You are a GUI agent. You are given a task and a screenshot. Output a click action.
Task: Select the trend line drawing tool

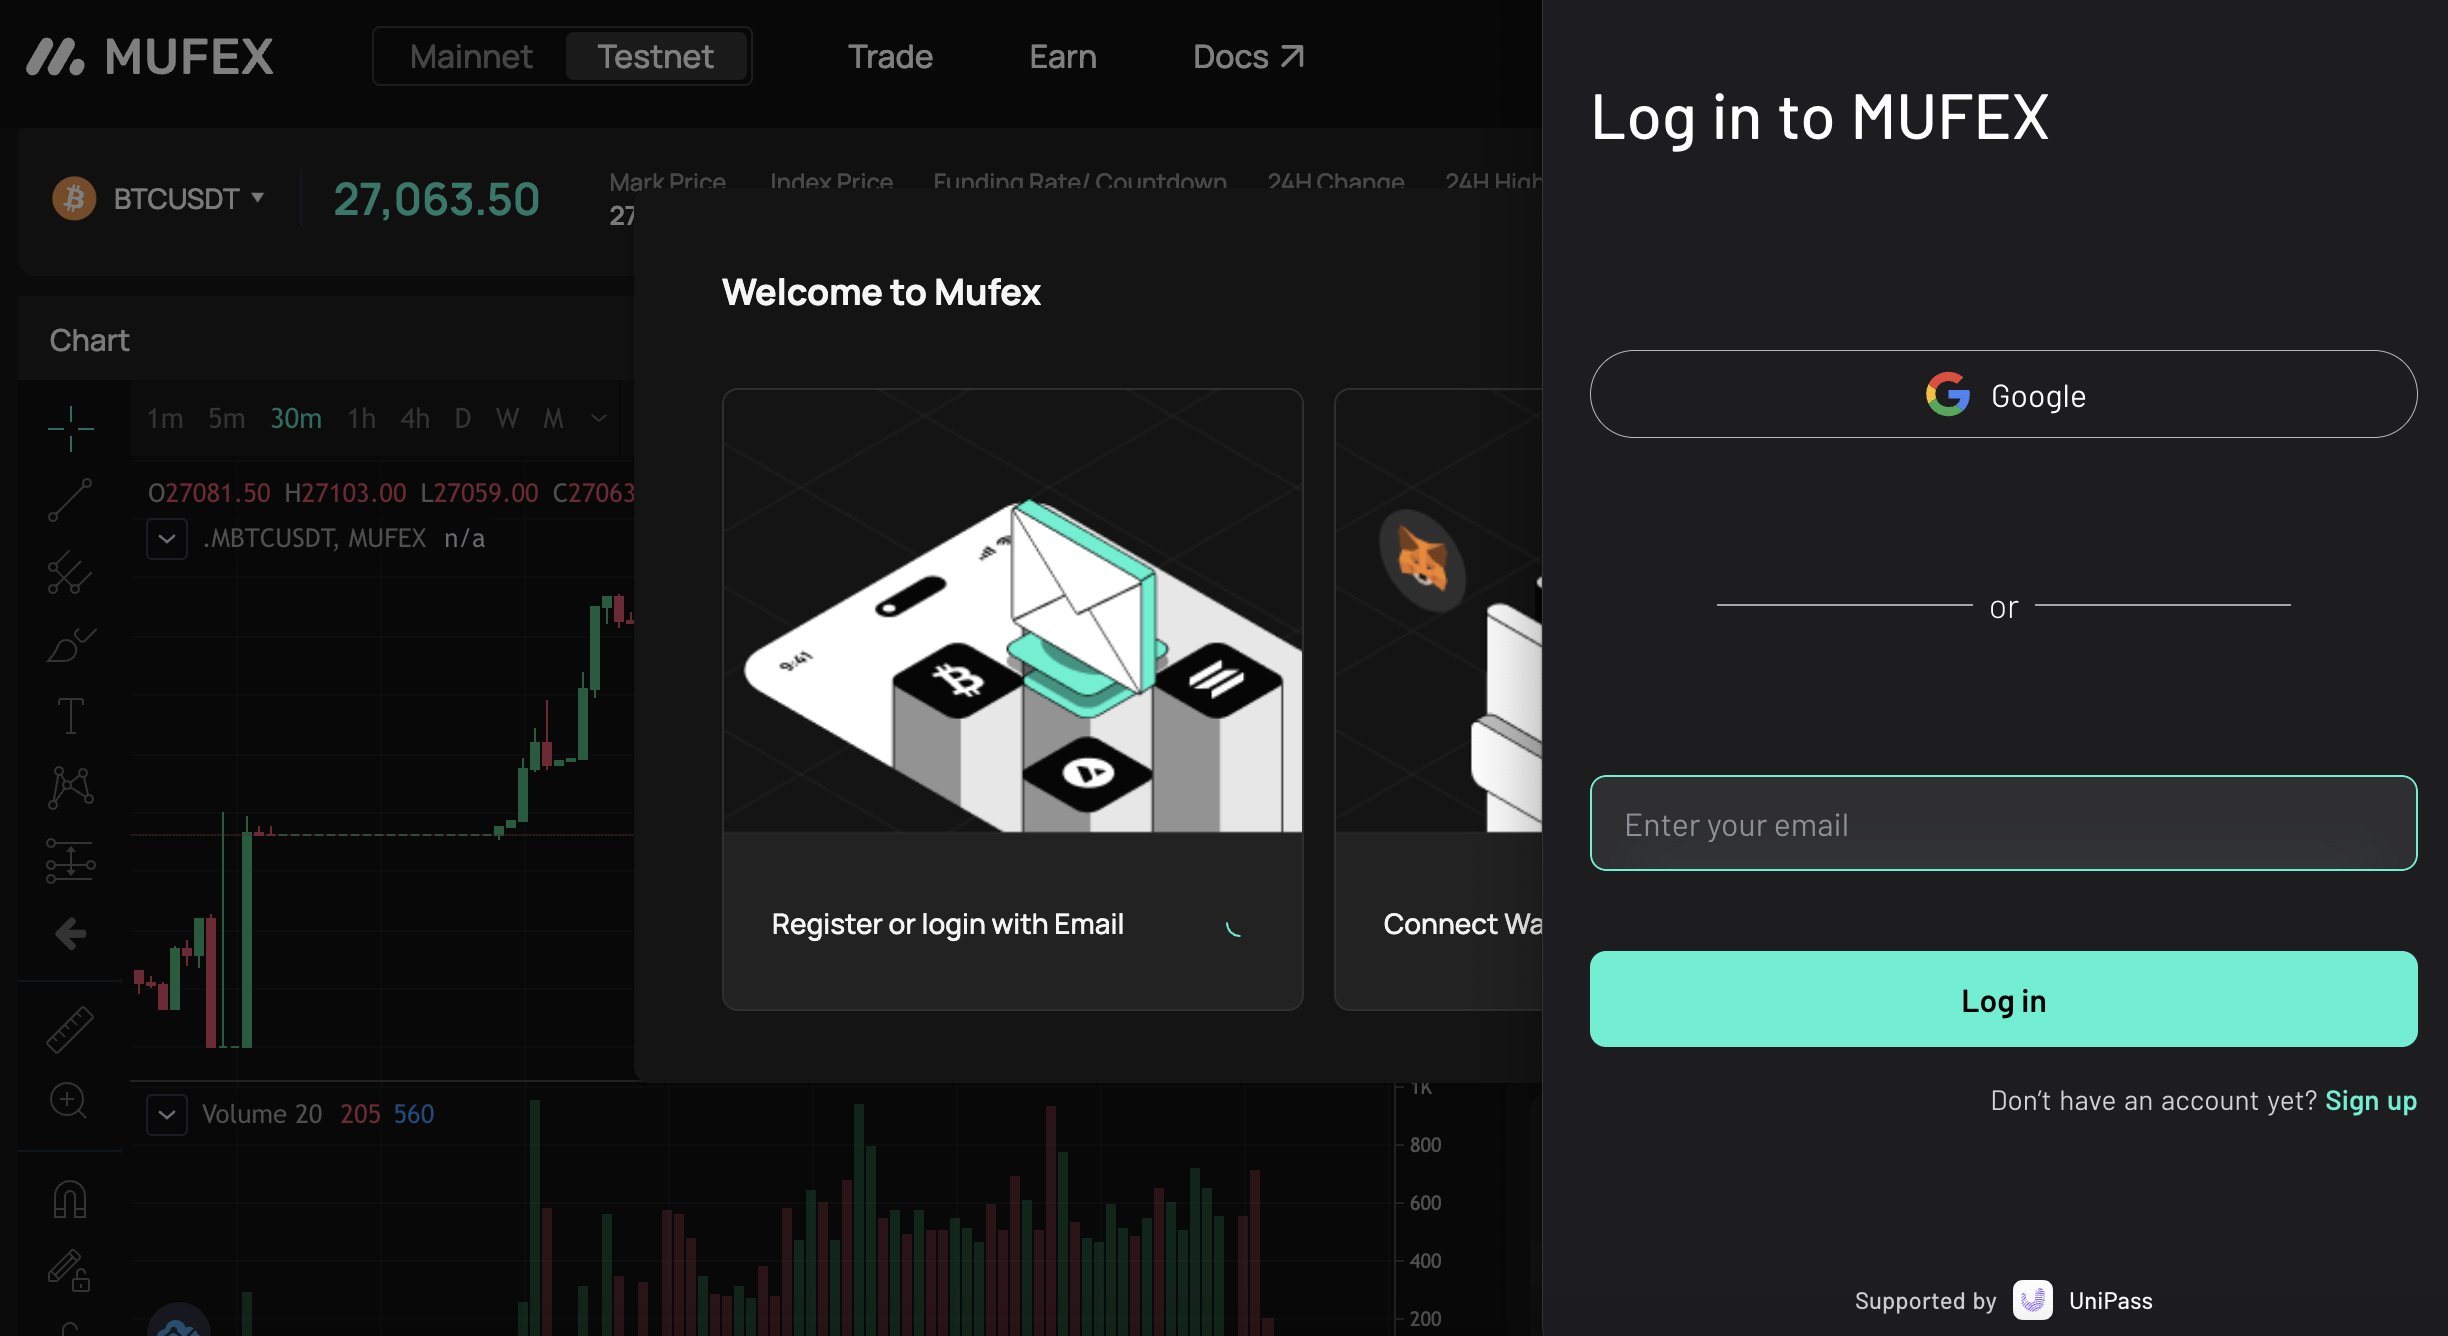point(70,500)
